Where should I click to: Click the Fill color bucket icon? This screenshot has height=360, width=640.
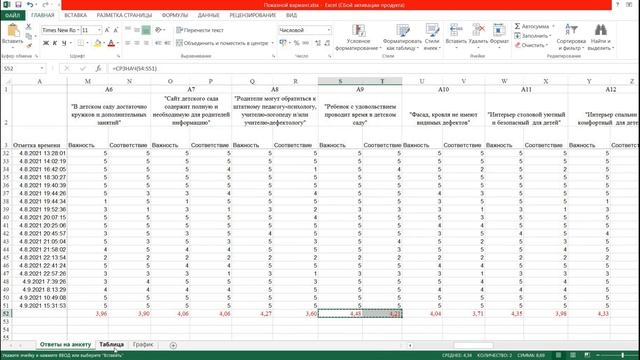(x=98, y=43)
